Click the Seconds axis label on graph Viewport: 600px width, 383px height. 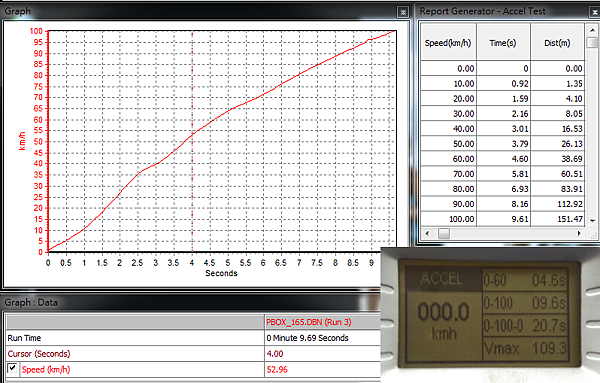(x=221, y=273)
